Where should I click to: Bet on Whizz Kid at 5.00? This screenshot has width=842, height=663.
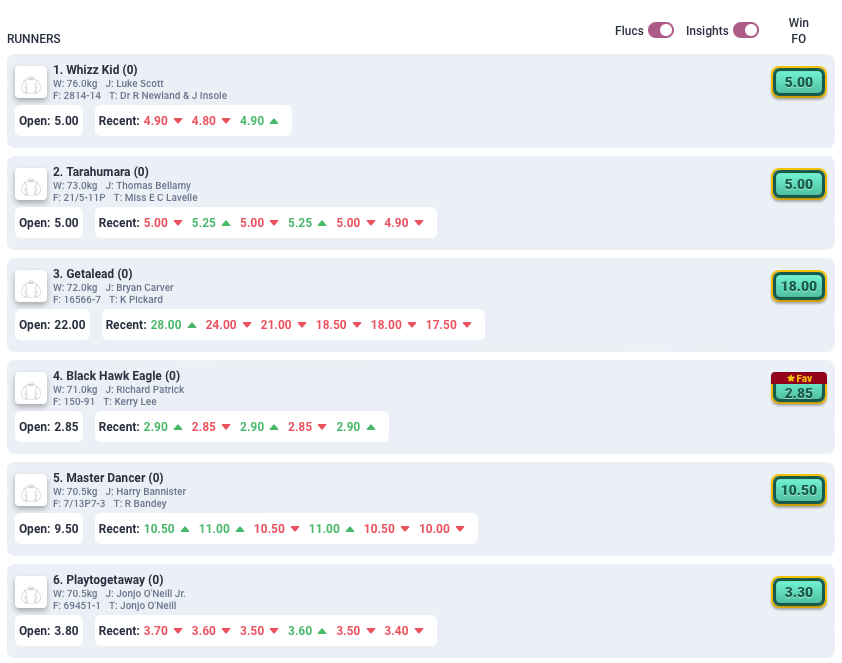click(x=798, y=82)
